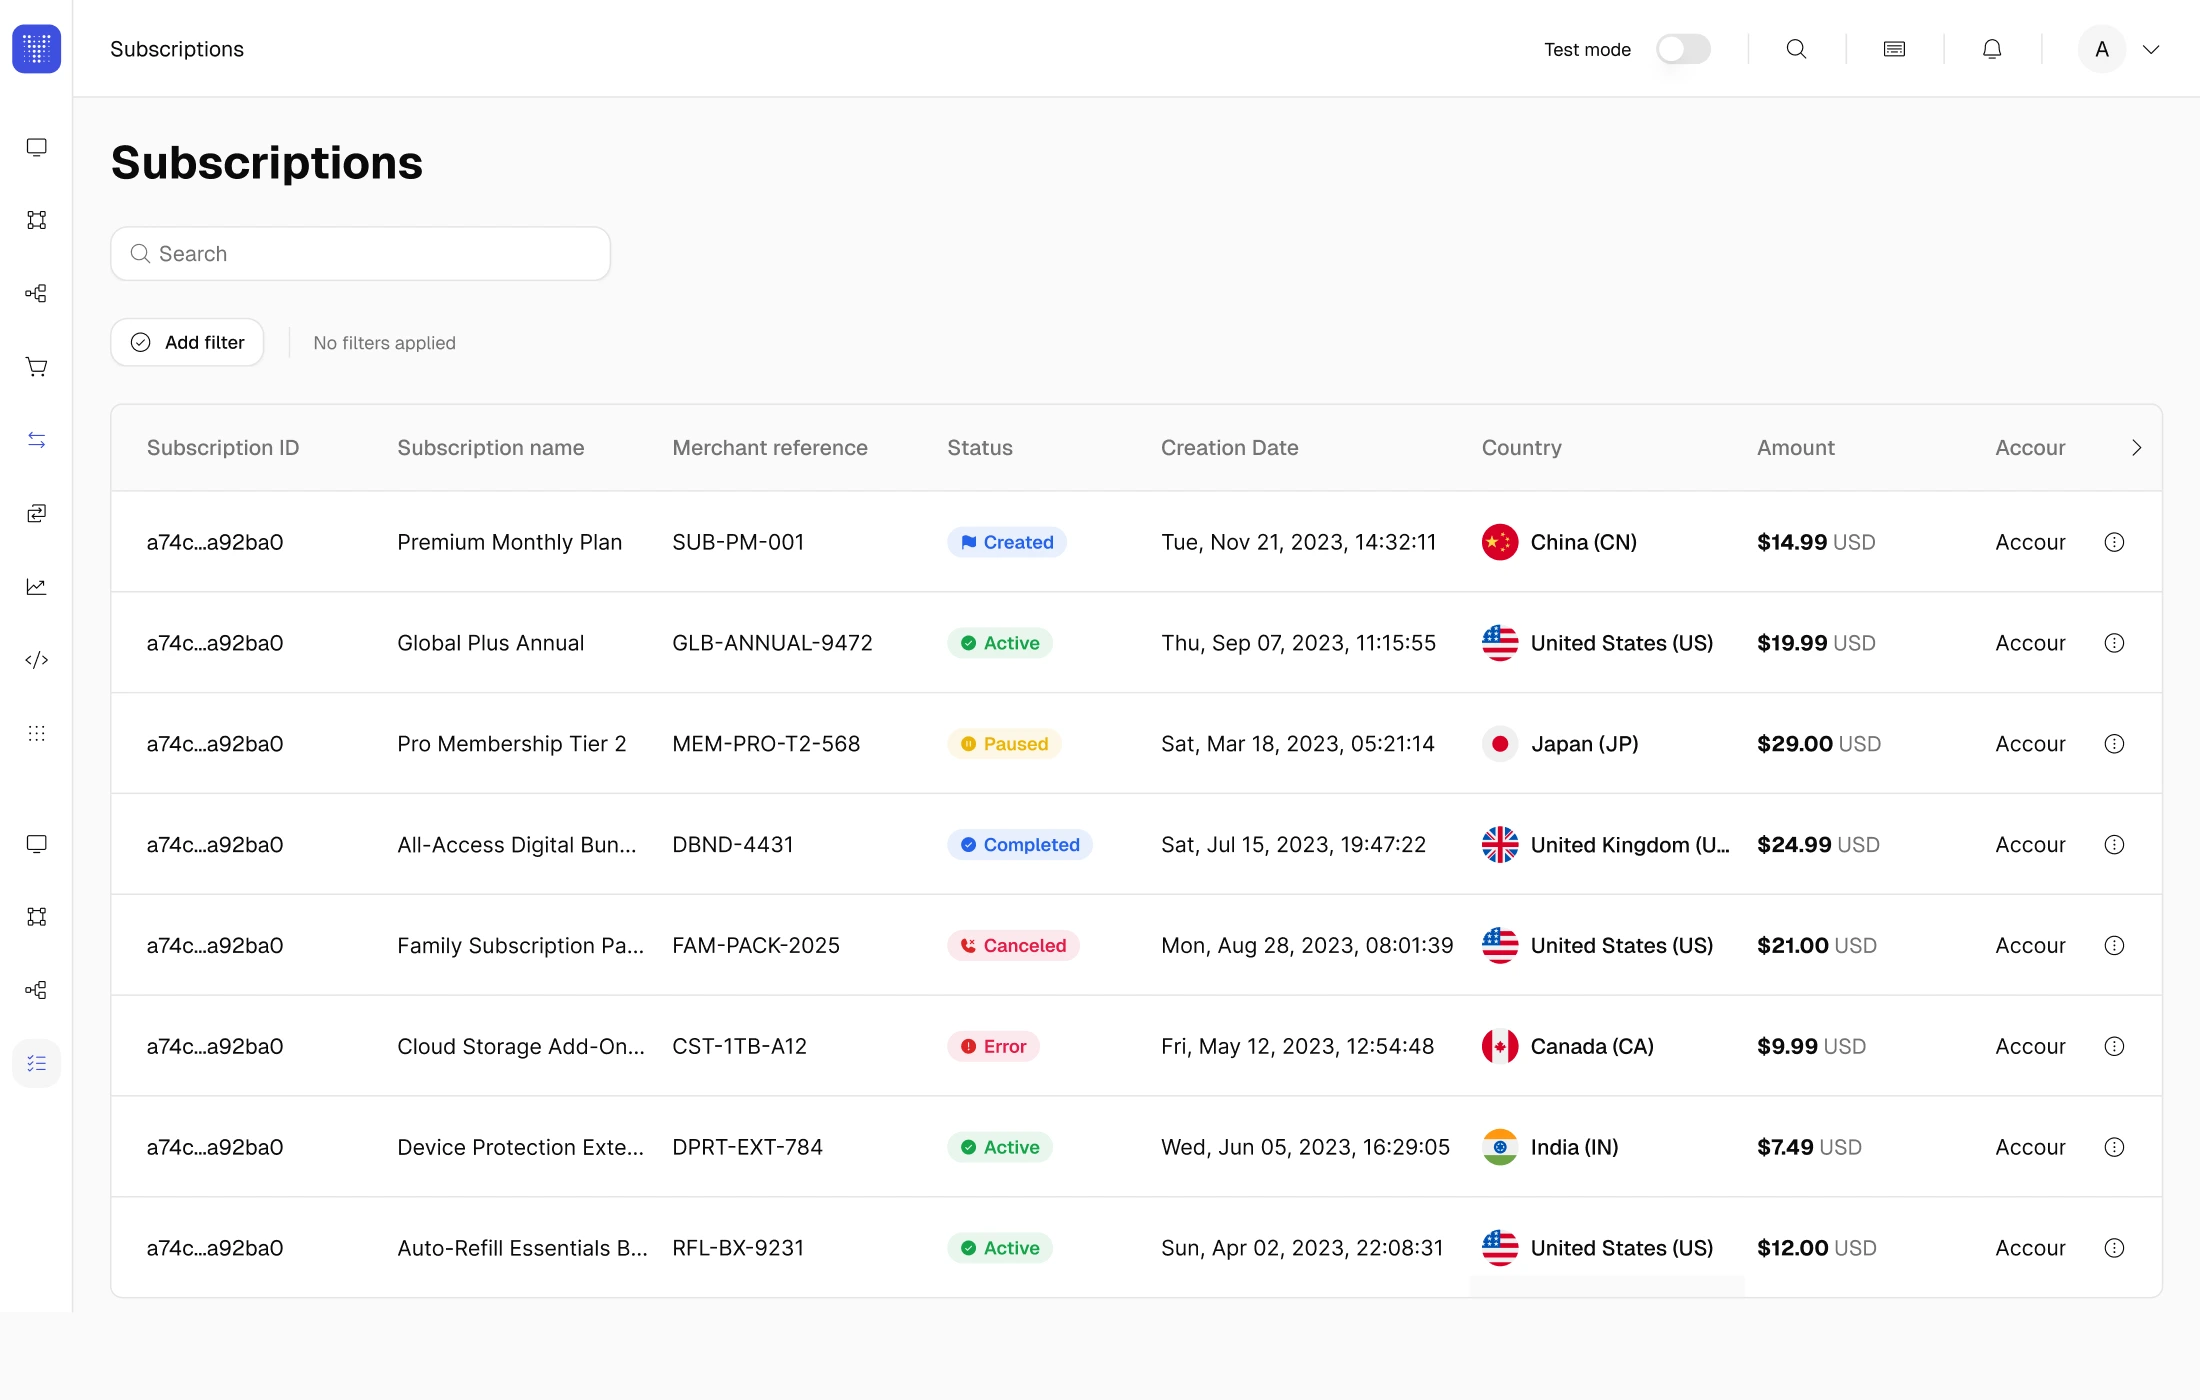This screenshot has height=1400, width=2200.
Task: Open the shopping cart sidebar icon
Action: point(37,367)
